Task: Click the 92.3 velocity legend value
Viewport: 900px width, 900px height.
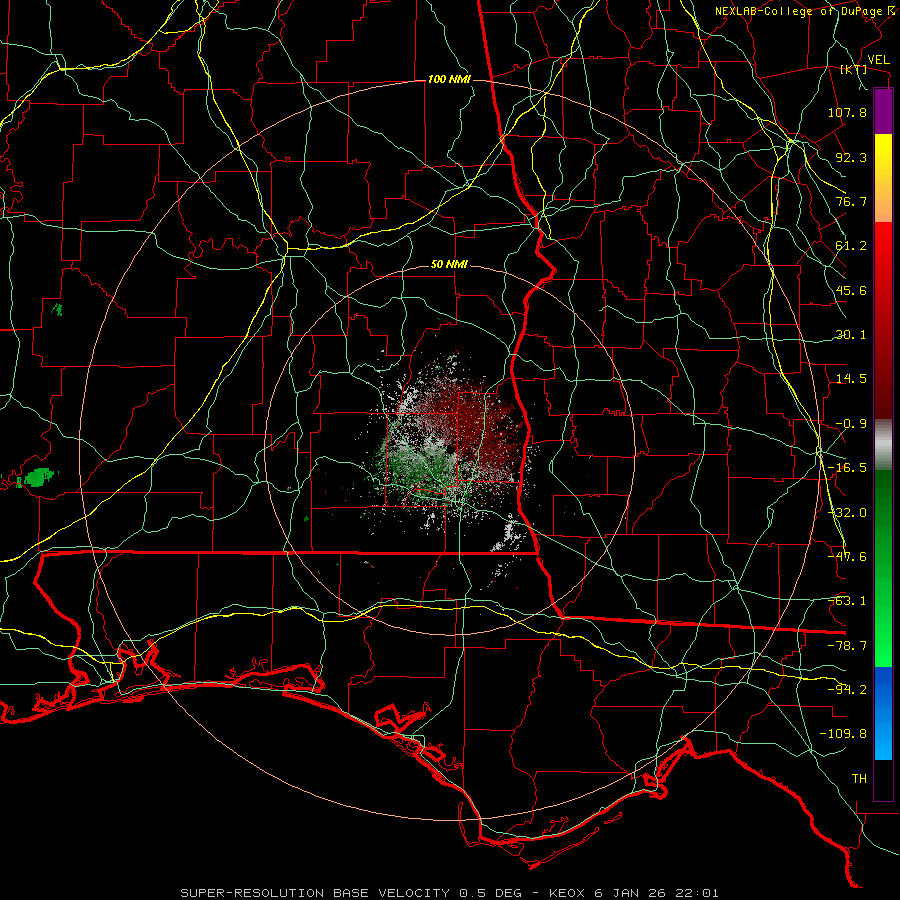Action: tap(851, 157)
